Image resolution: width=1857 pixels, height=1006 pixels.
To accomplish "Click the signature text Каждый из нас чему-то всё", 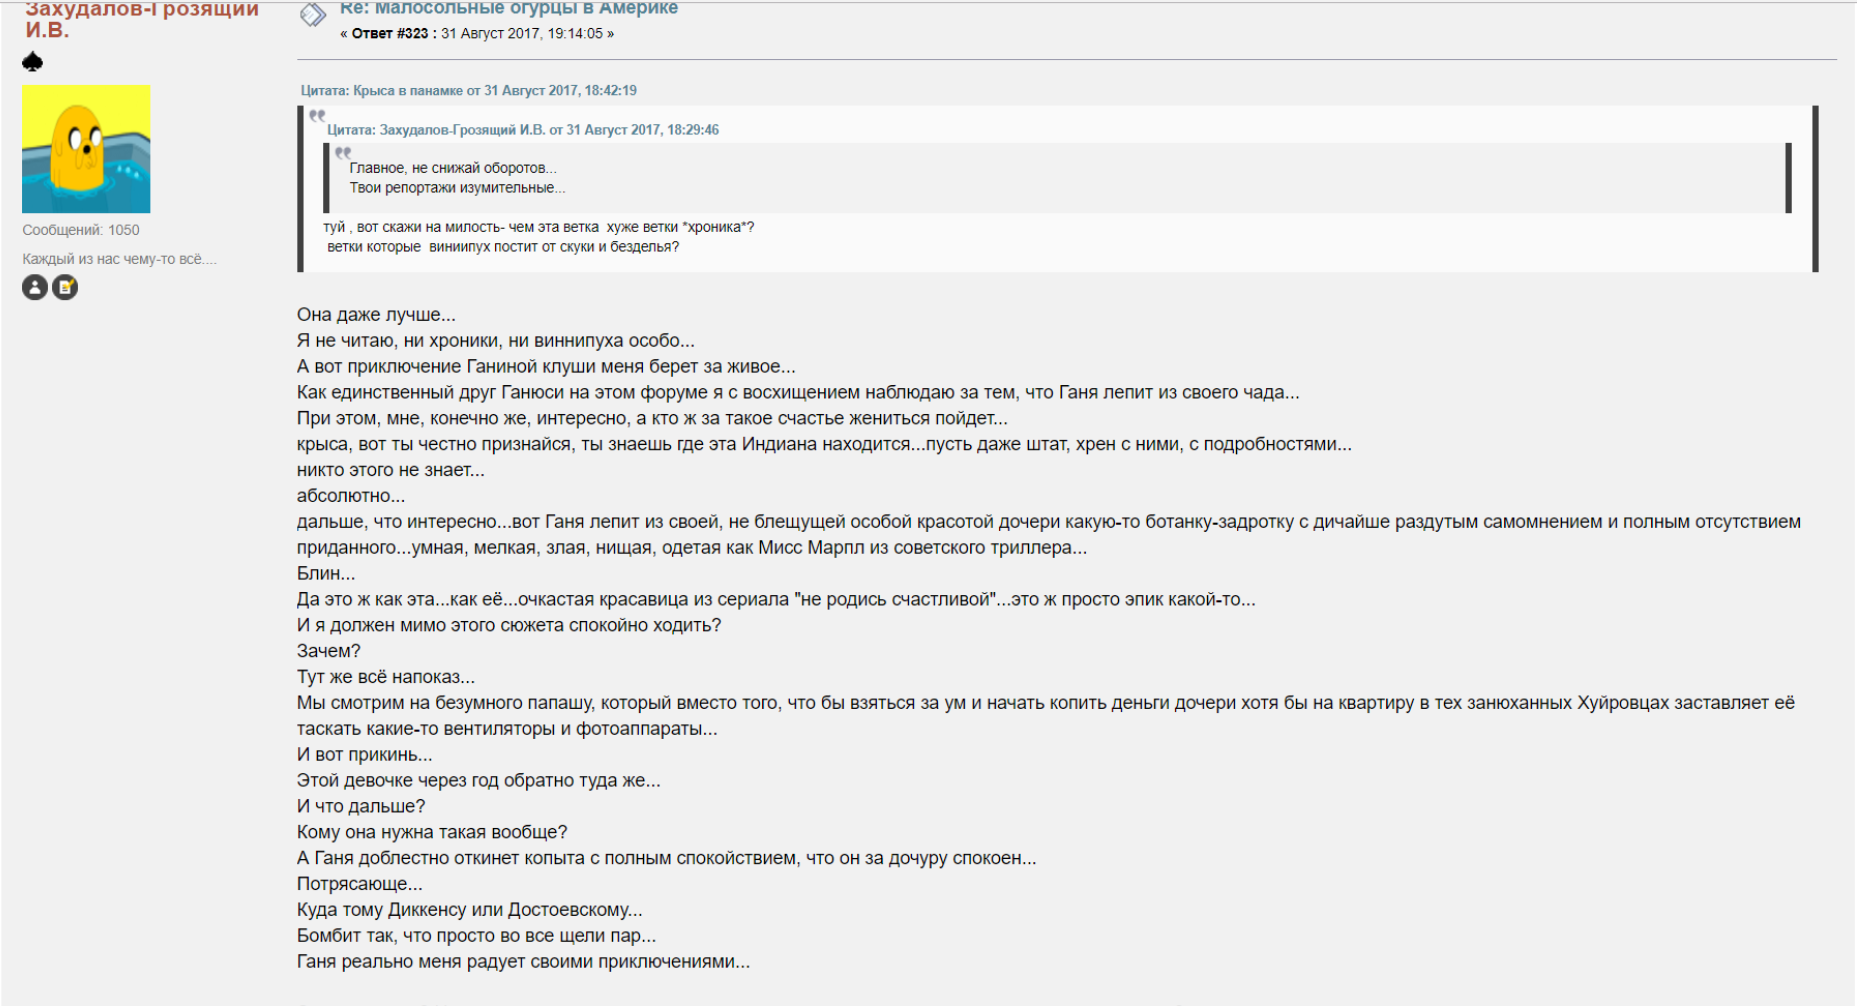I will (x=119, y=259).
